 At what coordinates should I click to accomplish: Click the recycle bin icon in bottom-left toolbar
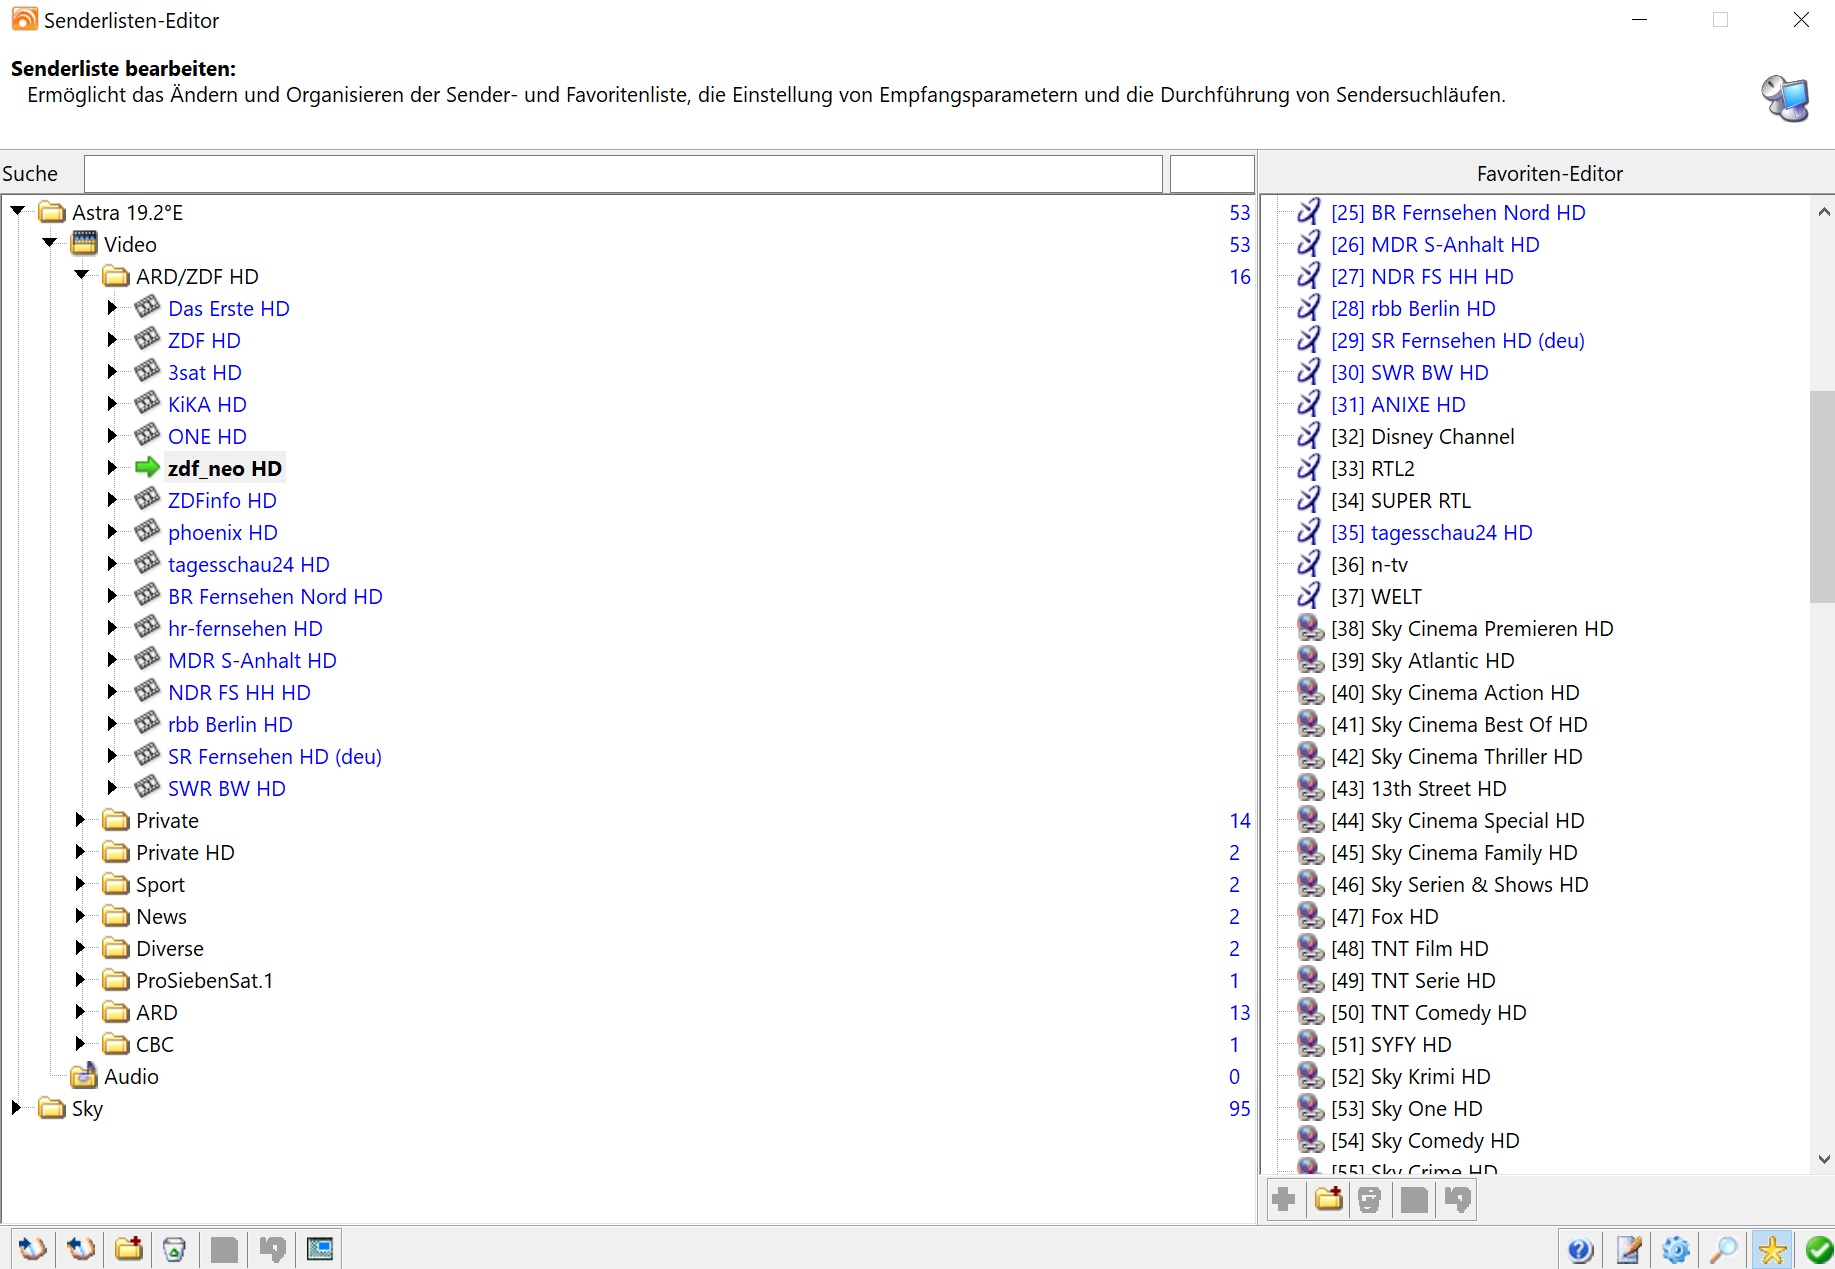coord(174,1248)
